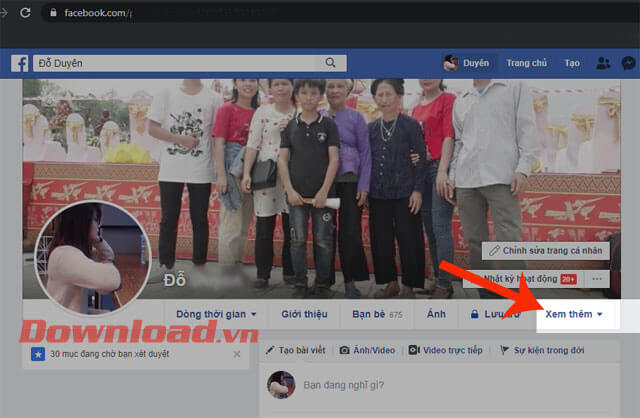Image resolution: width=640 pixels, height=418 pixels.
Task: Switch to the Ảnh tab
Action: [x=436, y=314]
